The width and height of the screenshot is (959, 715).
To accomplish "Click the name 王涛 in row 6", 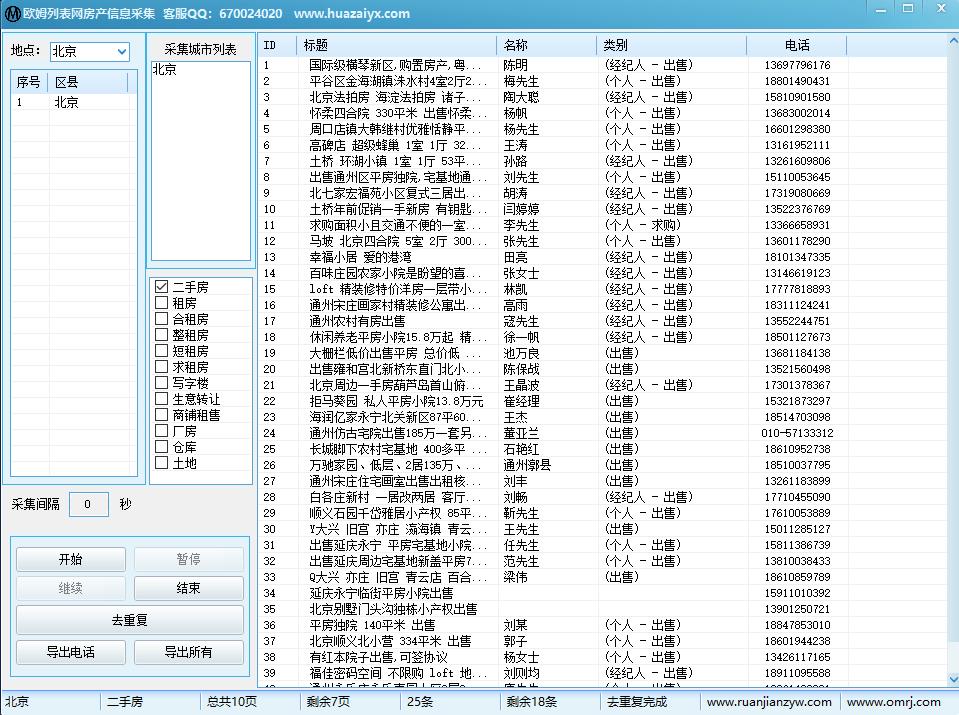I will (x=515, y=145).
